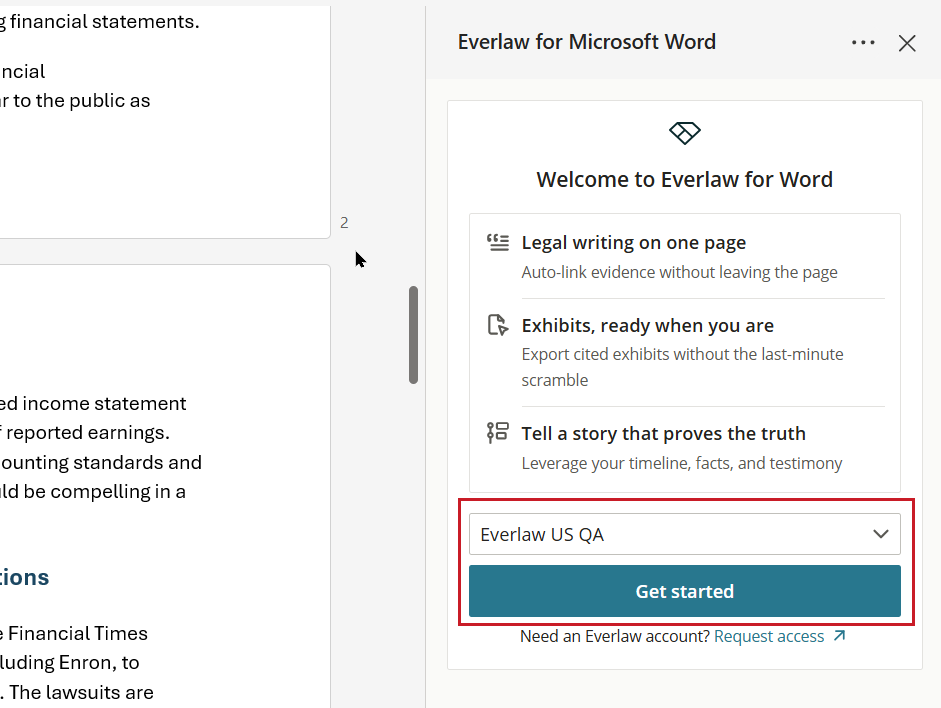Click 'Export cited exhibits' description text
The image size is (941, 708).
point(682,367)
